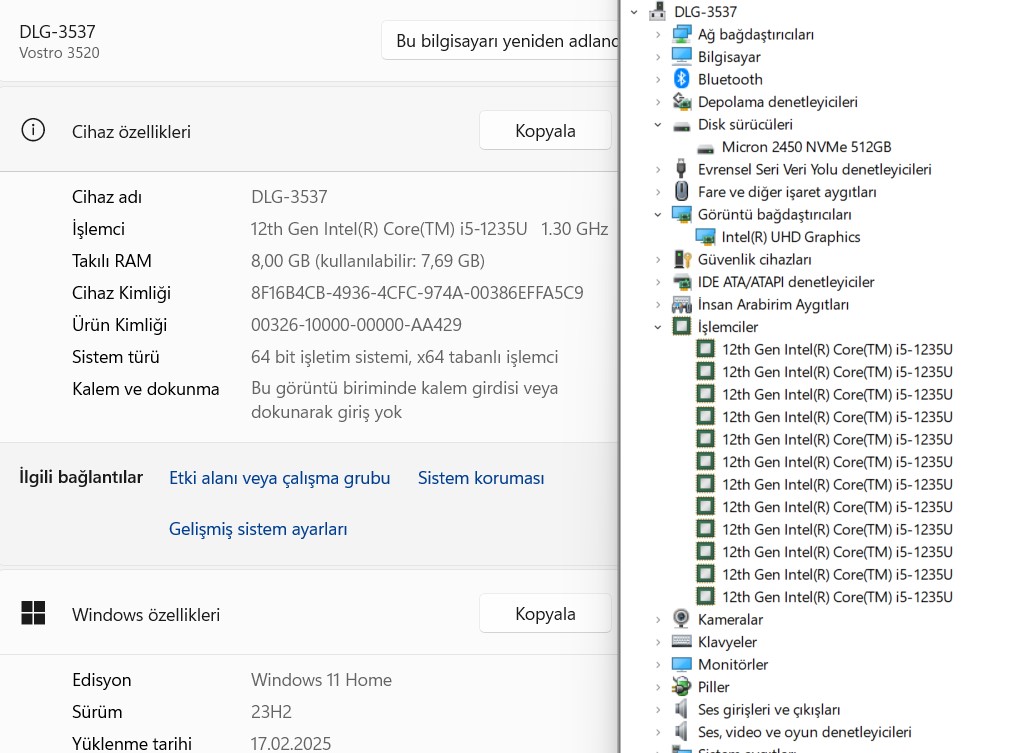Expand the Piller node arrow
Screen dimensions: 1017x753
pyautogui.click(x=658, y=687)
